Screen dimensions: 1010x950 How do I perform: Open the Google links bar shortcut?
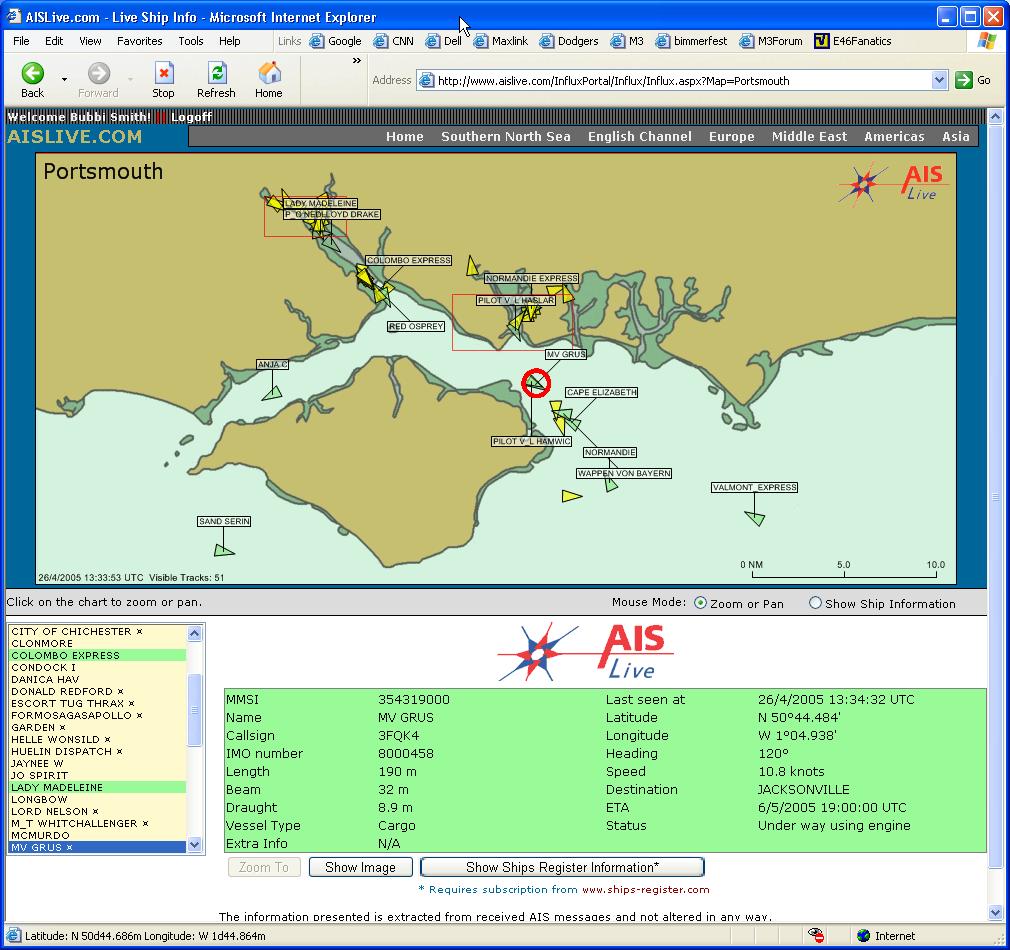click(x=336, y=41)
